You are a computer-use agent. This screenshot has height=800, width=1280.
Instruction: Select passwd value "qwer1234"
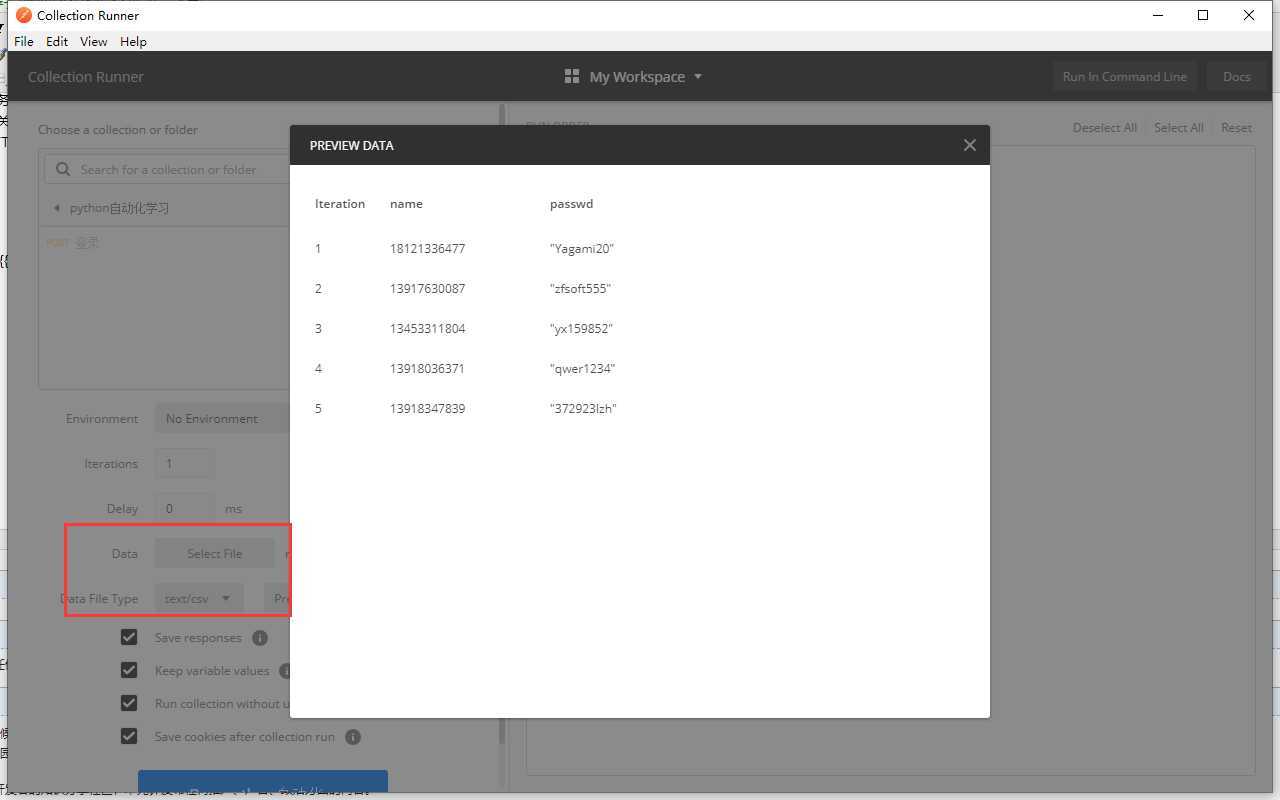582,369
